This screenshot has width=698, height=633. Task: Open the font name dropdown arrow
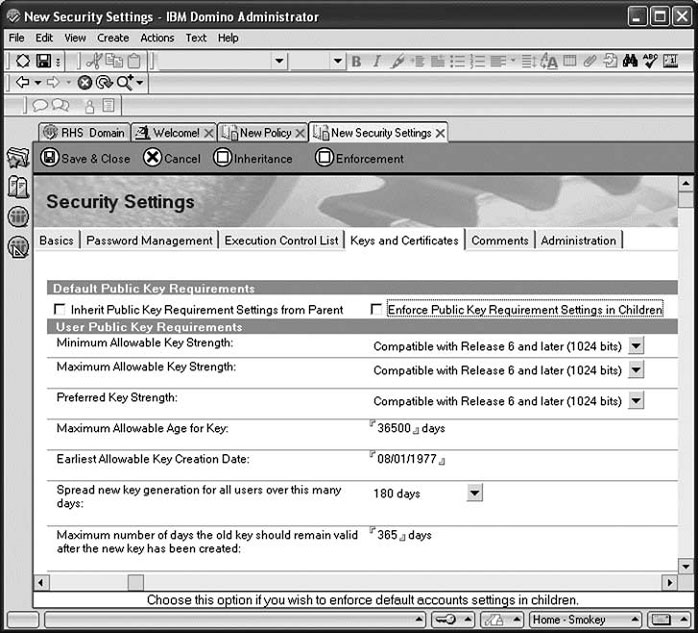[279, 61]
